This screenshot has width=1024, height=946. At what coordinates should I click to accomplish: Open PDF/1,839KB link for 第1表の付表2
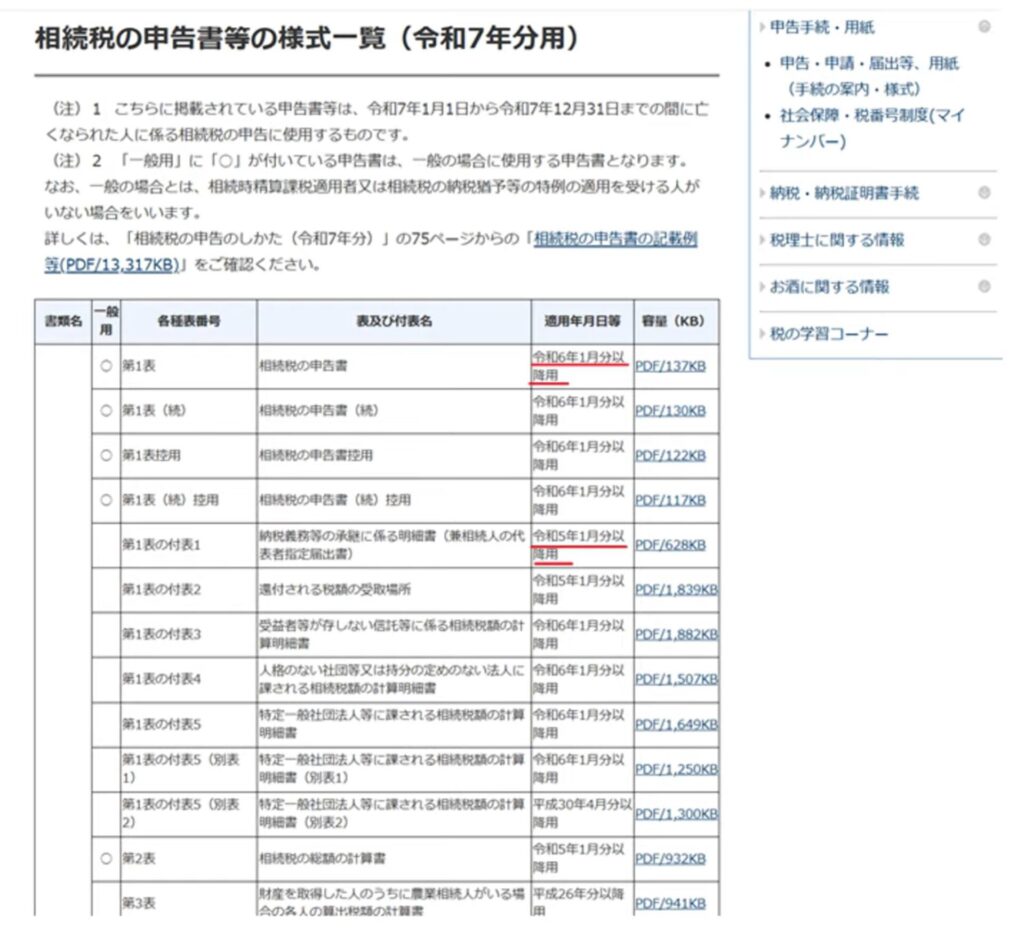676,589
